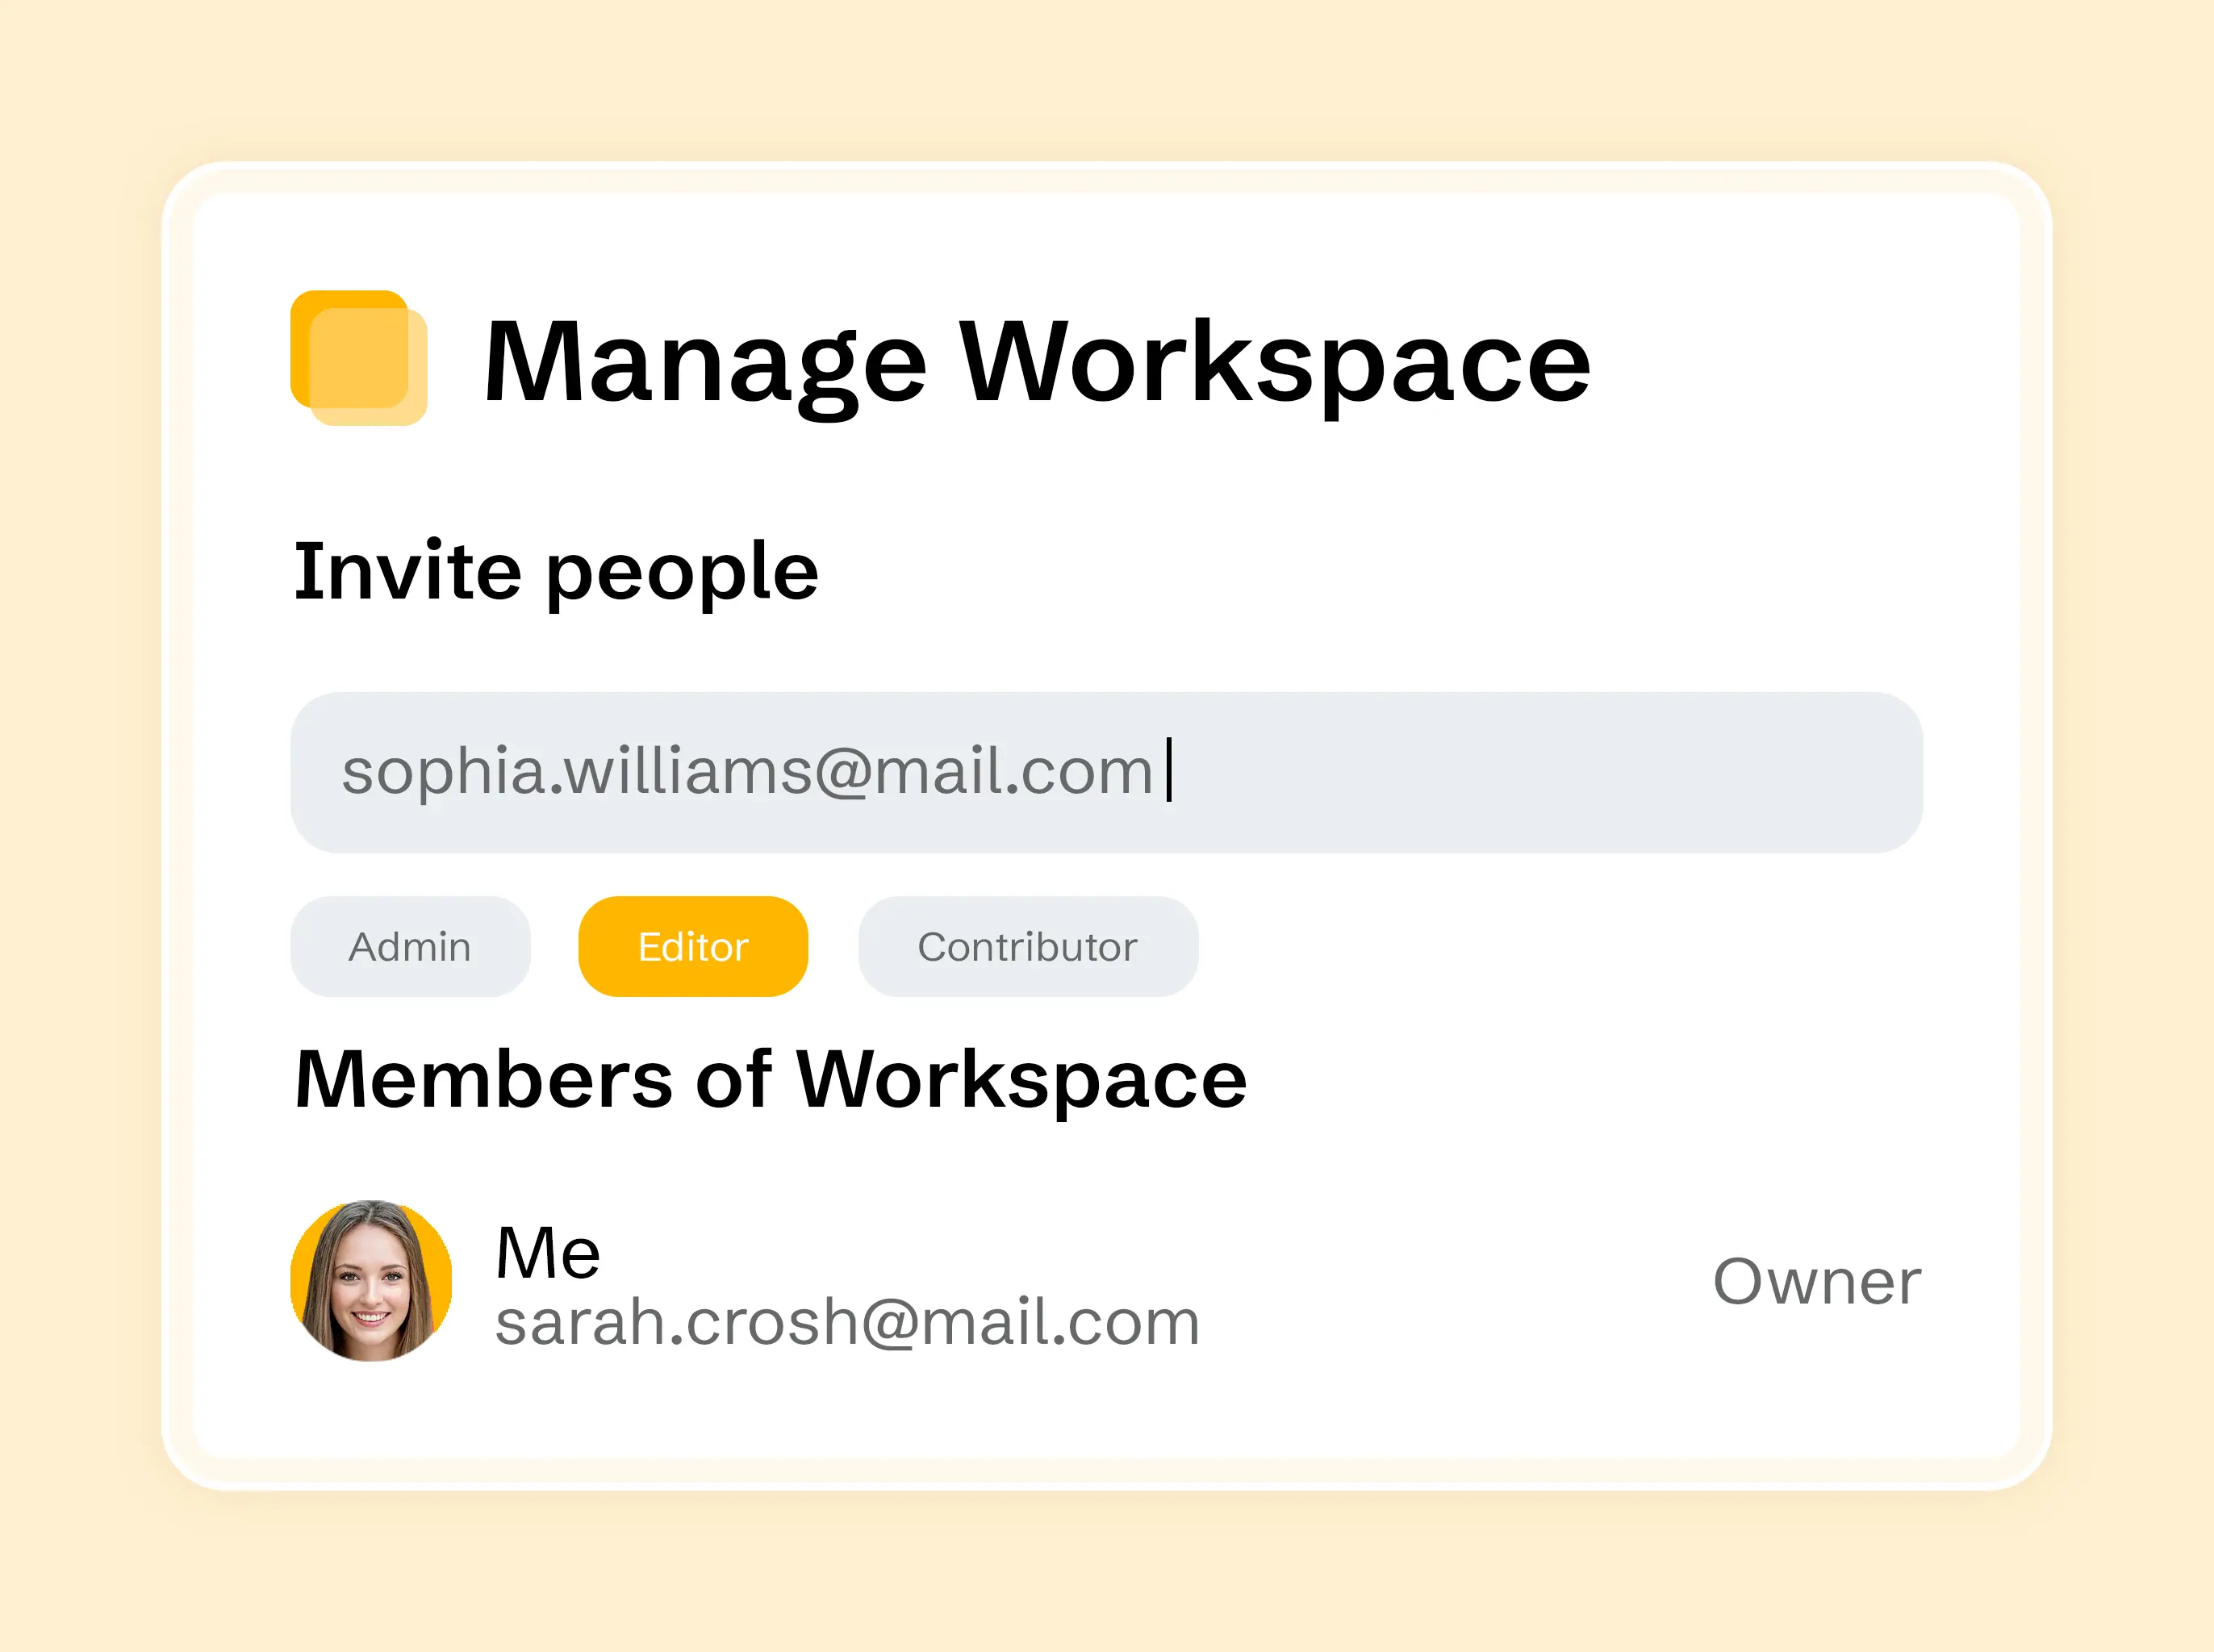Select the Admin role chip

point(410,946)
